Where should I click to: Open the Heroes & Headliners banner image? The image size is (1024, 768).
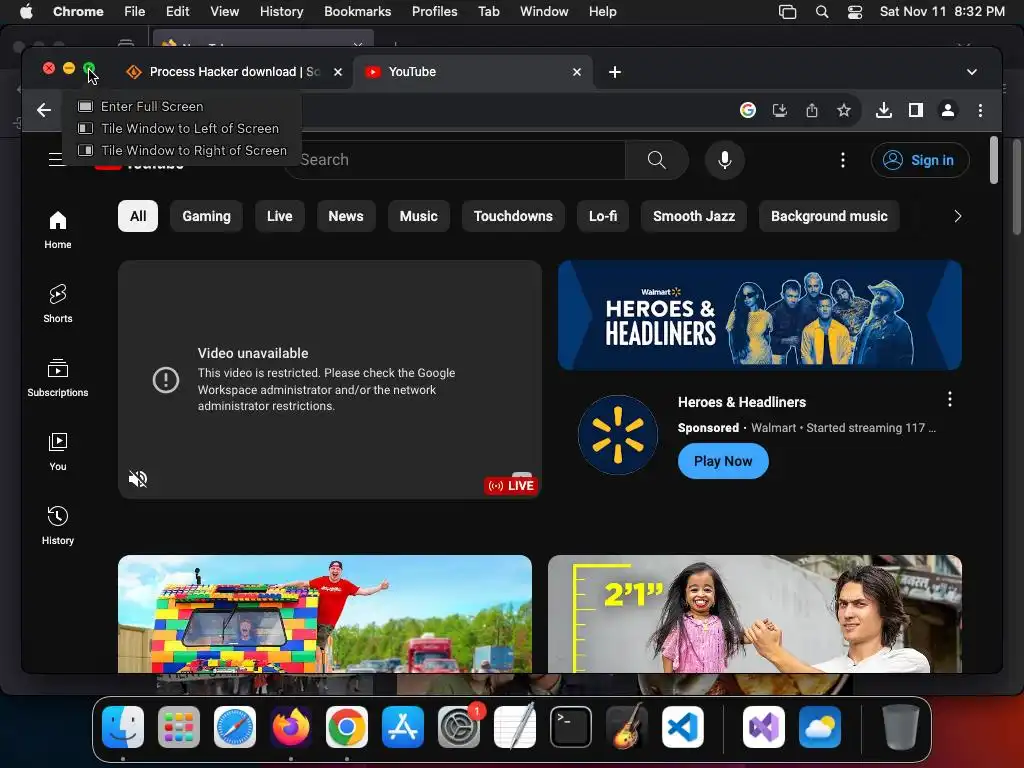760,315
